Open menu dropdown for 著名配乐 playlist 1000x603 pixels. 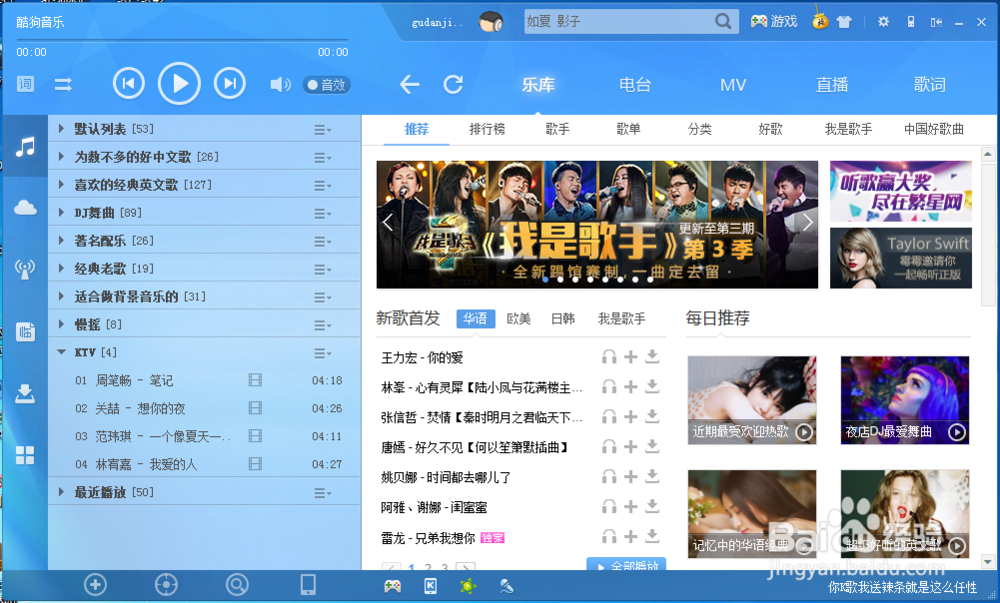323,242
